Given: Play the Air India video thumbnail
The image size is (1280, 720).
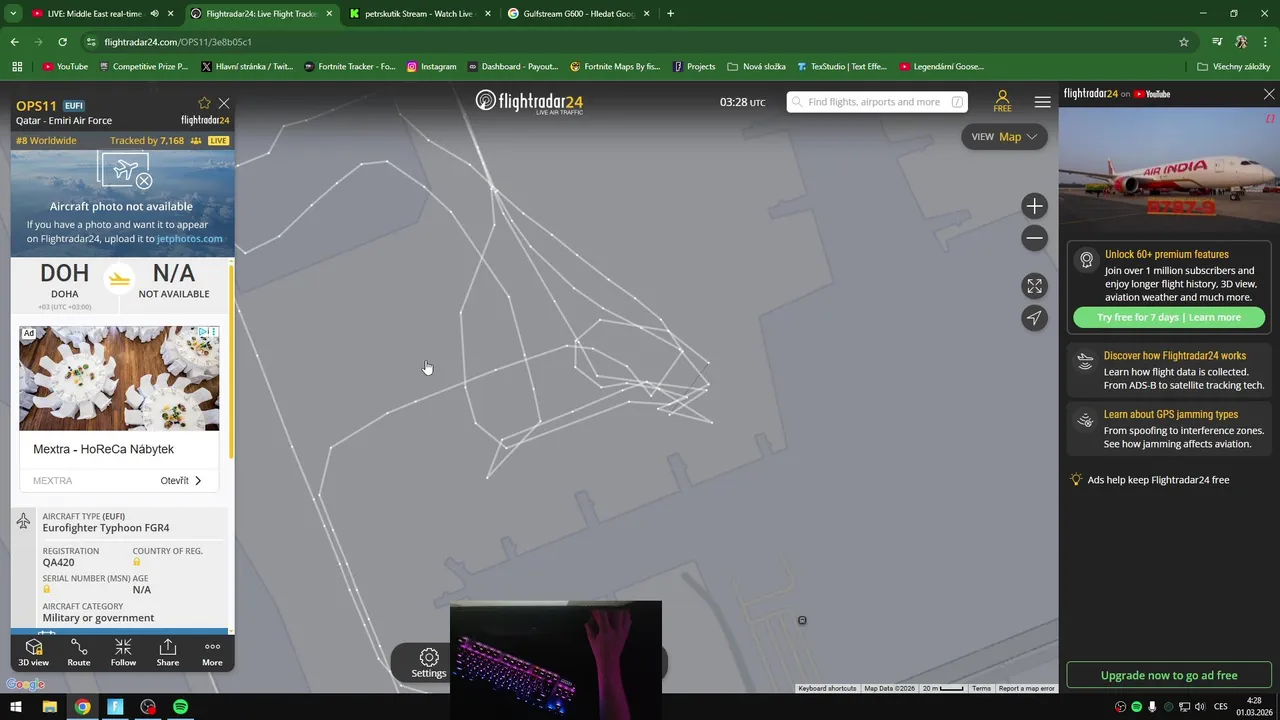Looking at the screenshot, I should pyautogui.click(x=1169, y=170).
